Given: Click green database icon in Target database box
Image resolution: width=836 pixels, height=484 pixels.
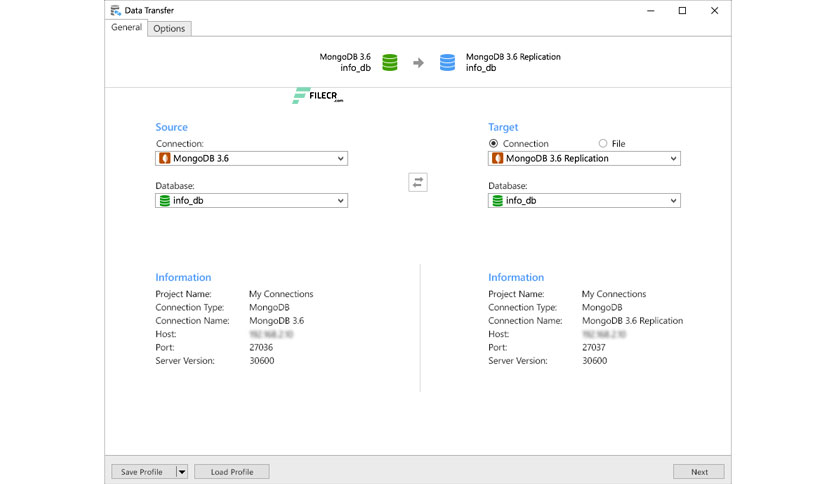Looking at the screenshot, I should point(497,200).
